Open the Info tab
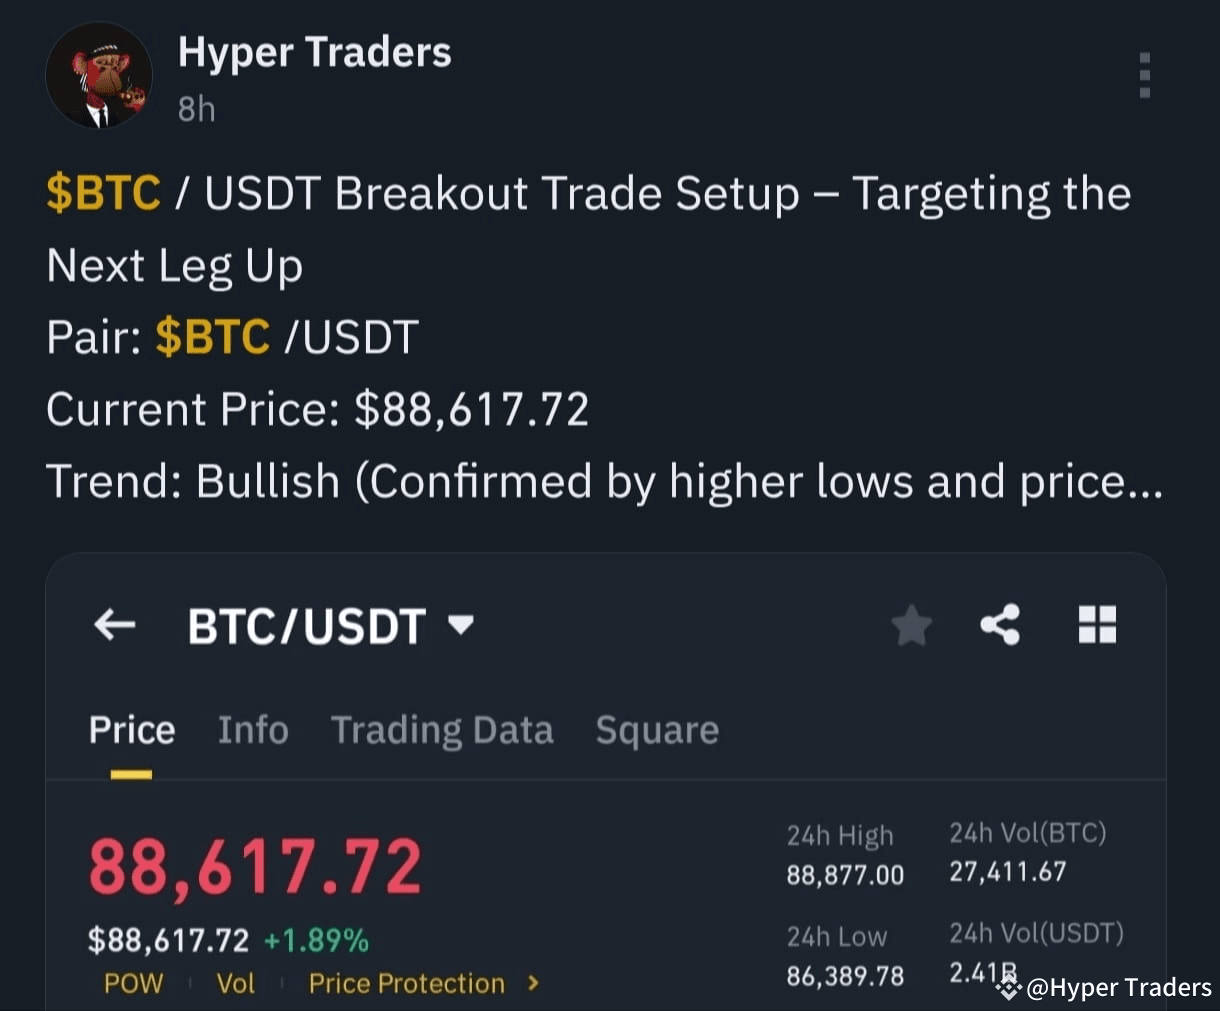 (x=252, y=729)
